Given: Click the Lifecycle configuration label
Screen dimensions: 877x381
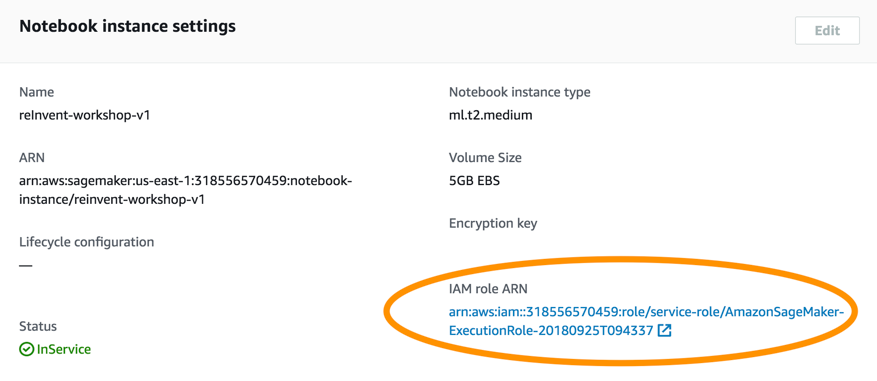Looking at the screenshot, I should [87, 242].
